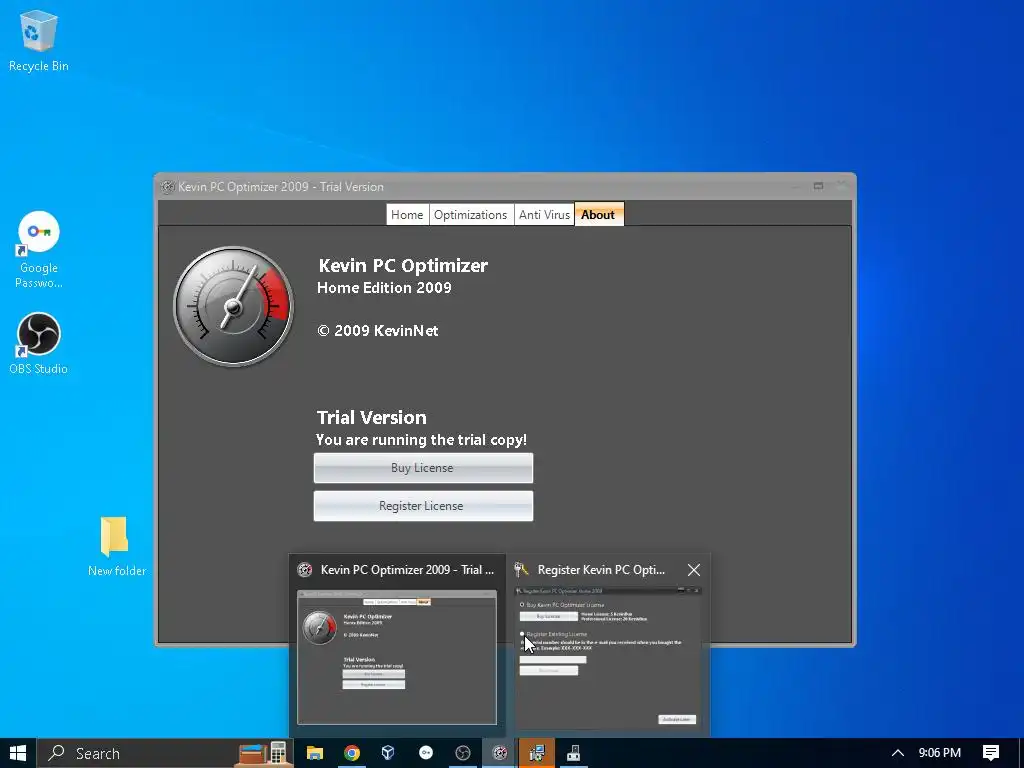Select the OBS Studio desktop shortcut
This screenshot has height=768, width=1024.
(39, 344)
